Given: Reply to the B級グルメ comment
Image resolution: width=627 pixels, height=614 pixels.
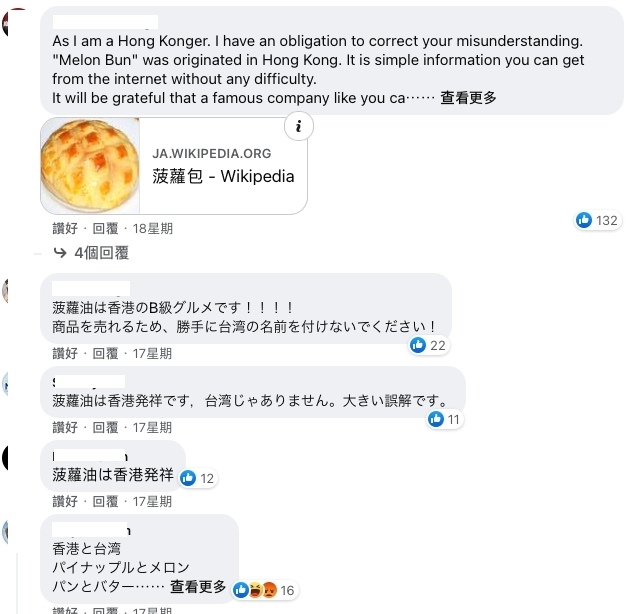Looking at the screenshot, I should [x=105, y=353].
